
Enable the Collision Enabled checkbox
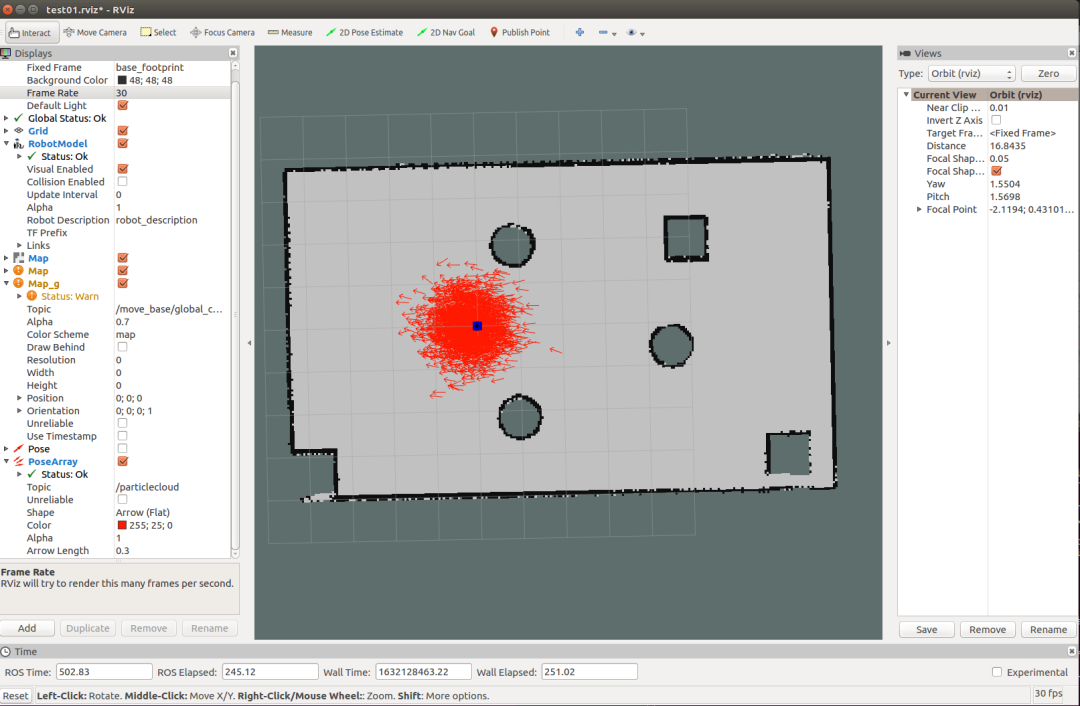click(x=123, y=182)
